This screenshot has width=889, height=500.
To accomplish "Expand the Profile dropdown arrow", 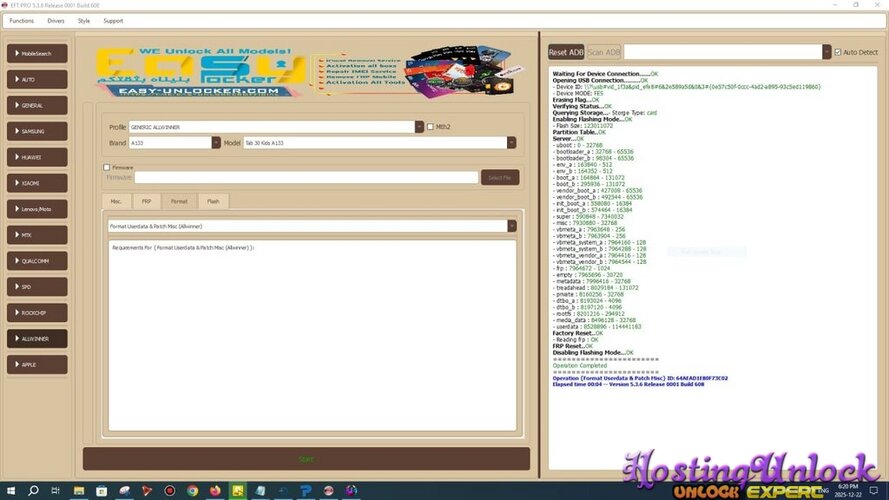I will tap(419, 127).
